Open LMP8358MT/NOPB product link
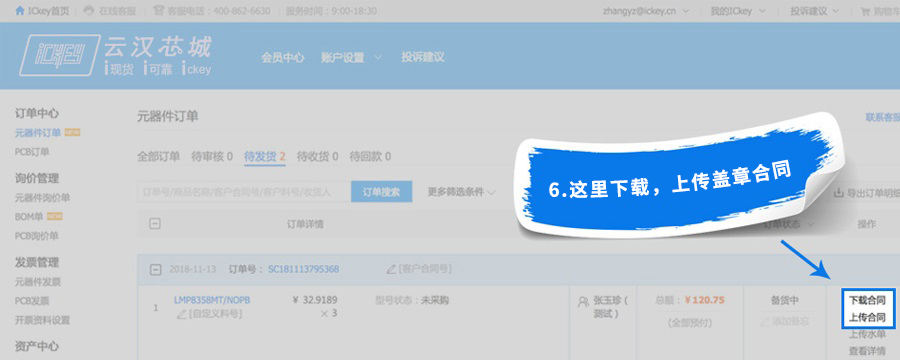Viewport: 900px width, 360px height. (212, 300)
